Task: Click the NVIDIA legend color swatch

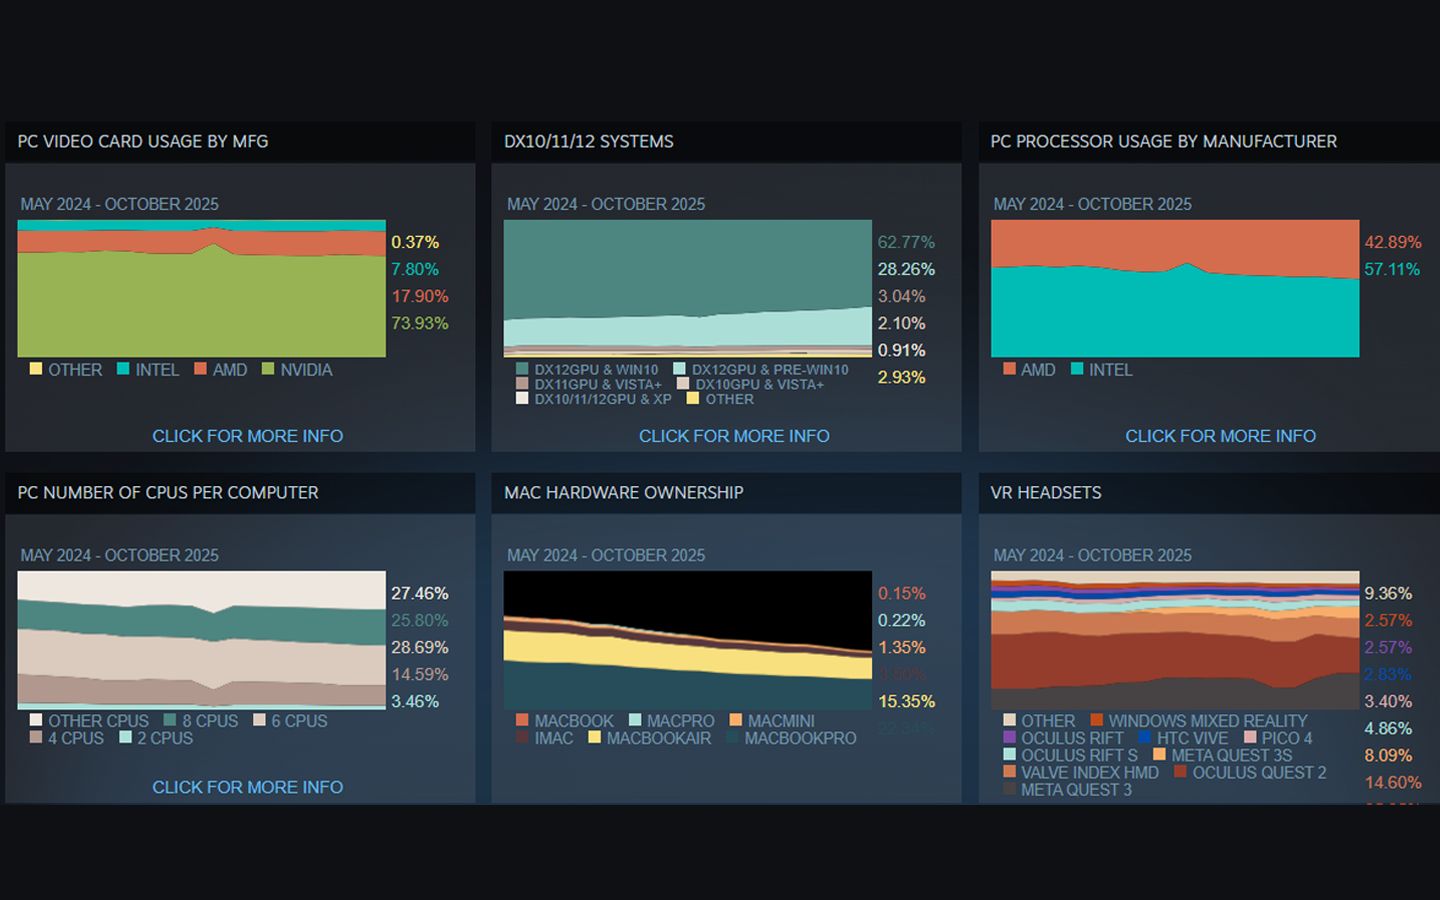Action: pyautogui.click(x=267, y=369)
